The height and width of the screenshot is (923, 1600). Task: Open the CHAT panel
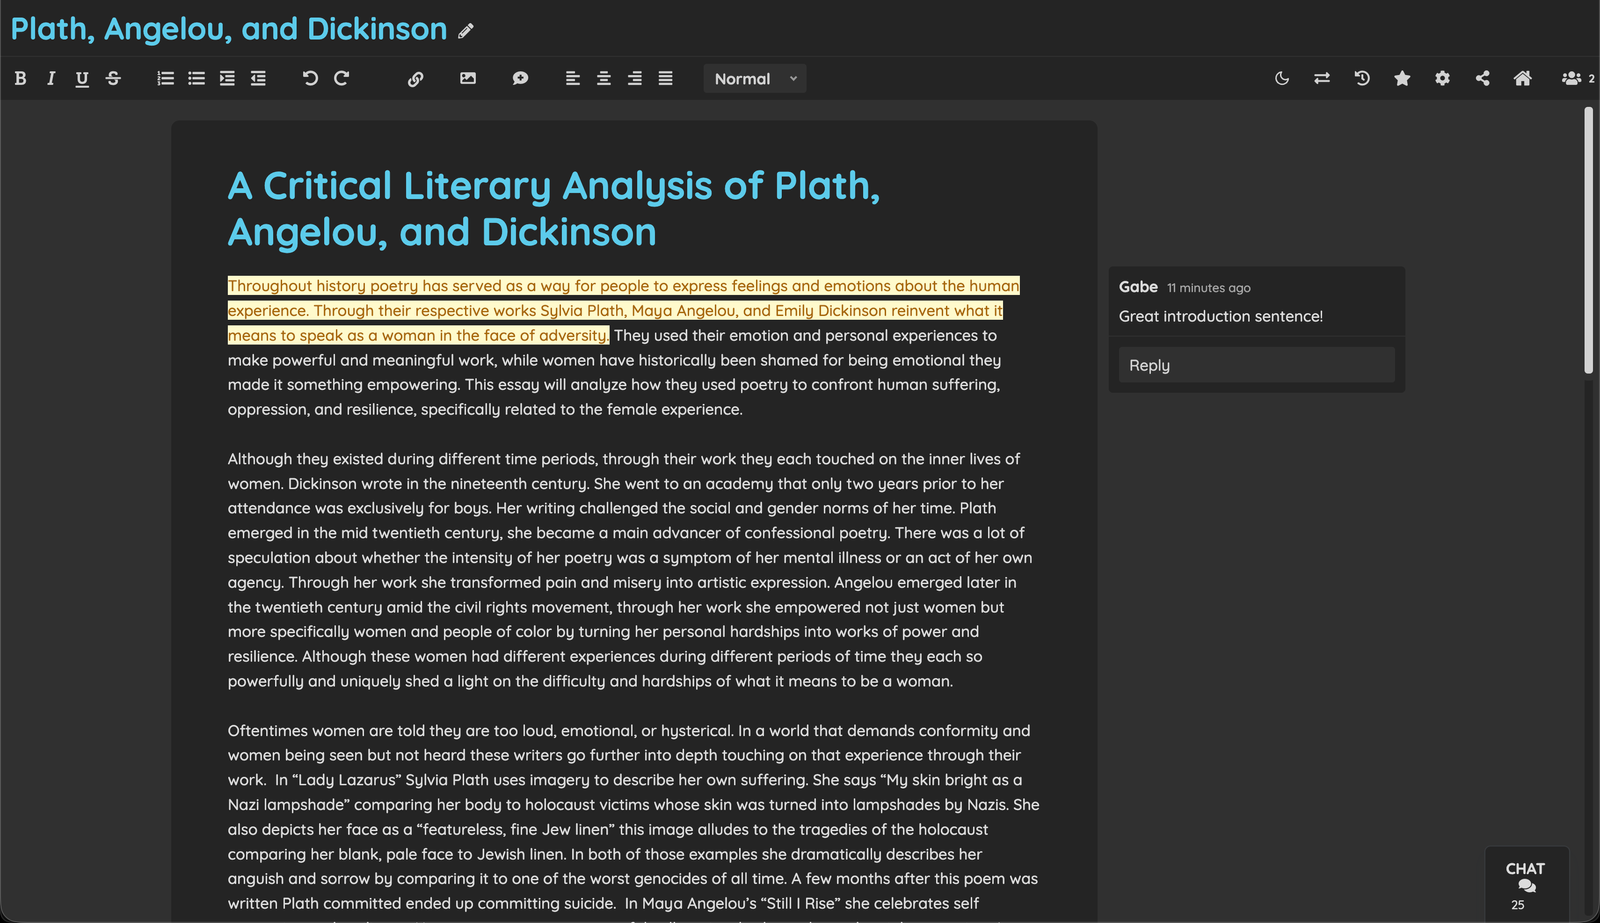pyautogui.click(x=1525, y=882)
